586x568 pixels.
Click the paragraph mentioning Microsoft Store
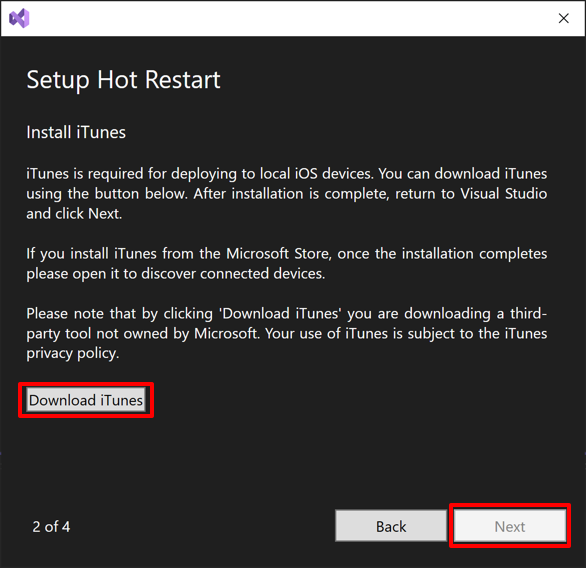pyautogui.click(x=287, y=263)
